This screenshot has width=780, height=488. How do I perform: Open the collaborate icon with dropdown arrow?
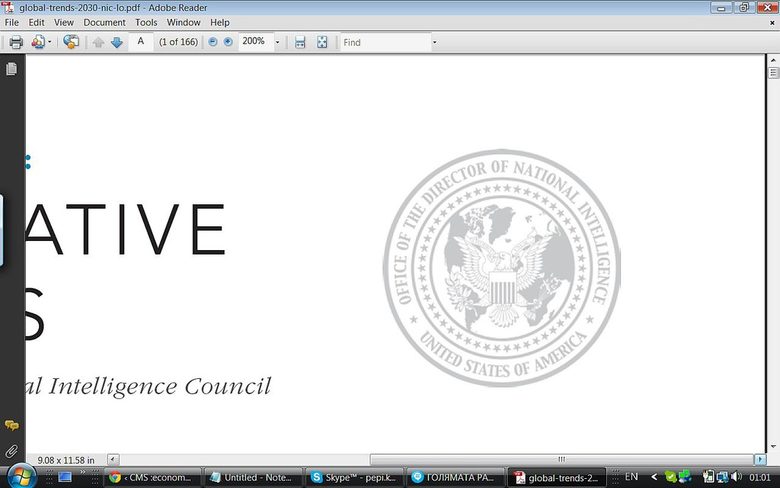click(41, 42)
